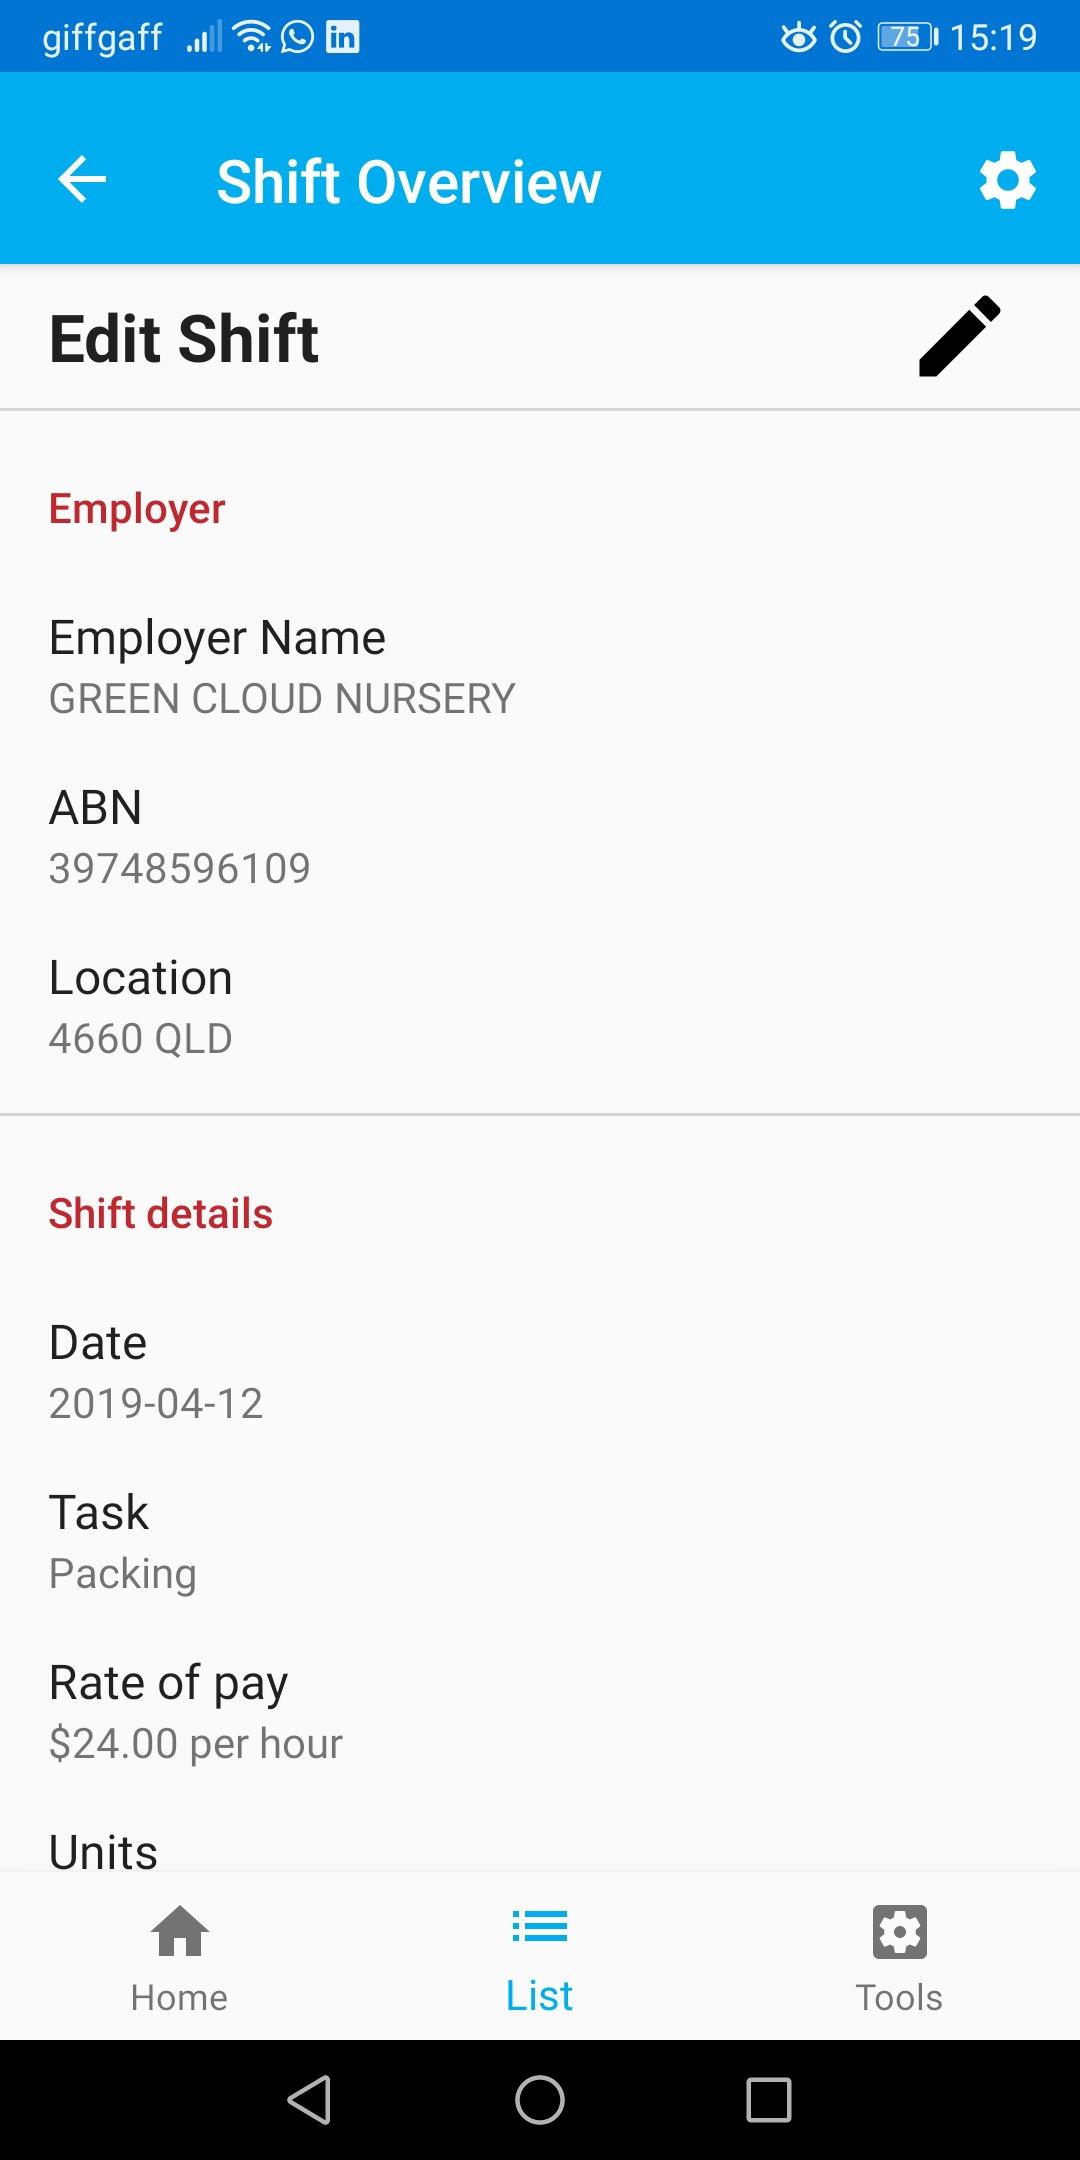Image resolution: width=1080 pixels, height=2160 pixels.
Task: Select the Task Packing row
Action: coord(123,1542)
